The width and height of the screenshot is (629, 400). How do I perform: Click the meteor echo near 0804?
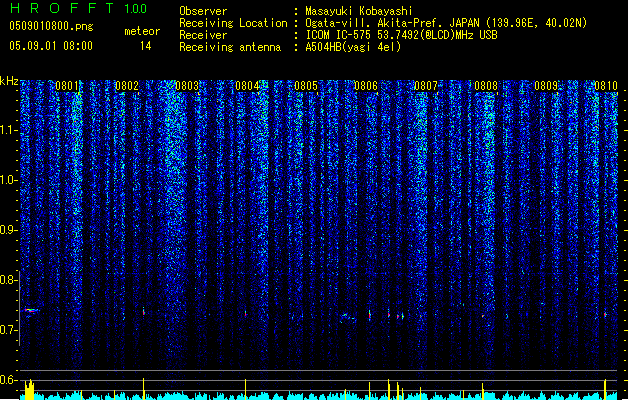pyautogui.click(x=246, y=314)
